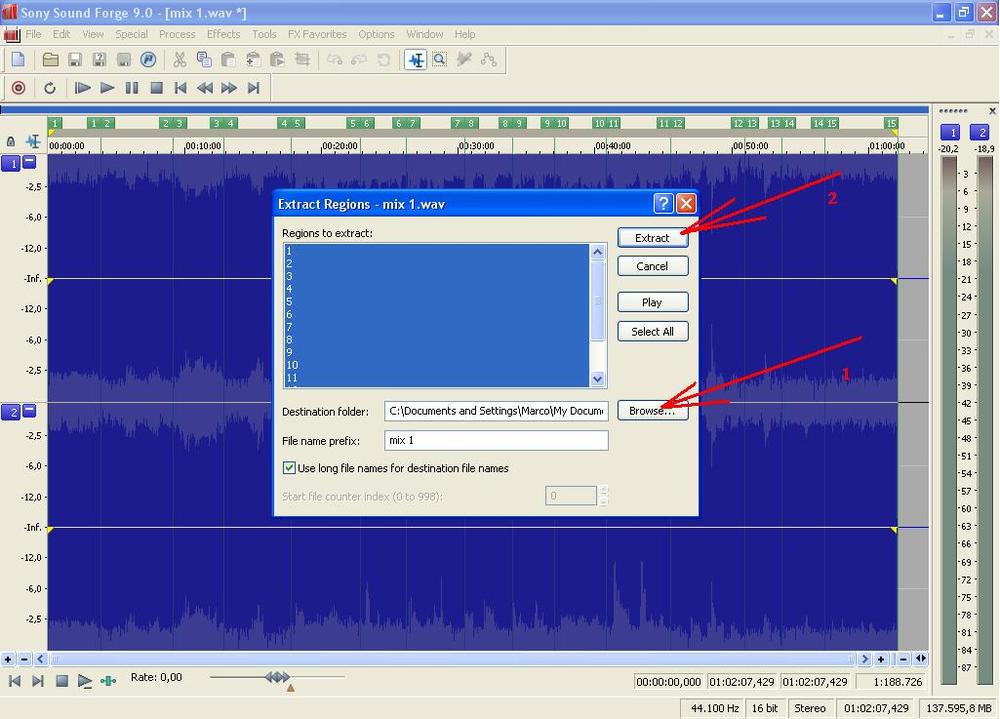Open dialog help with the question mark button
The width and height of the screenshot is (1000, 719).
[663, 204]
